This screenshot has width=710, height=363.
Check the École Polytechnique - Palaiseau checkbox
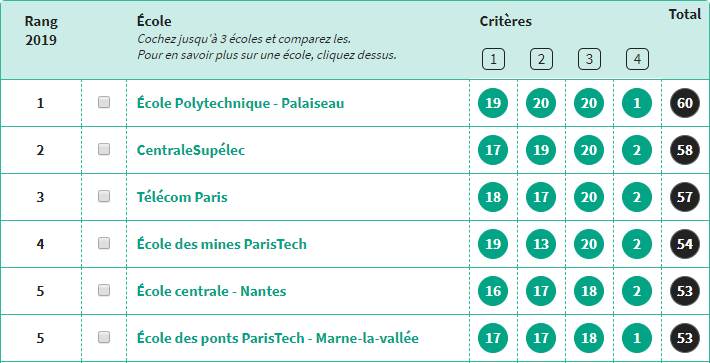(104, 102)
